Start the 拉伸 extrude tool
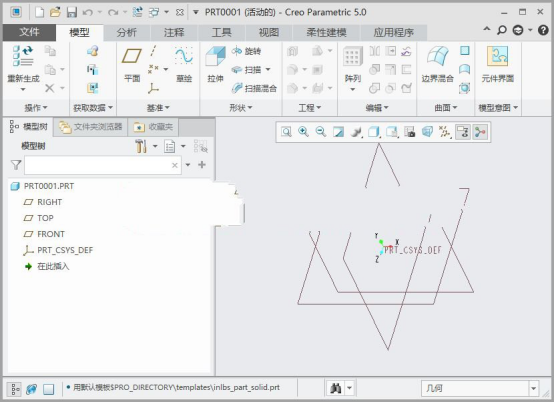Viewport: 554px width, 402px height. [x=216, y=64]
